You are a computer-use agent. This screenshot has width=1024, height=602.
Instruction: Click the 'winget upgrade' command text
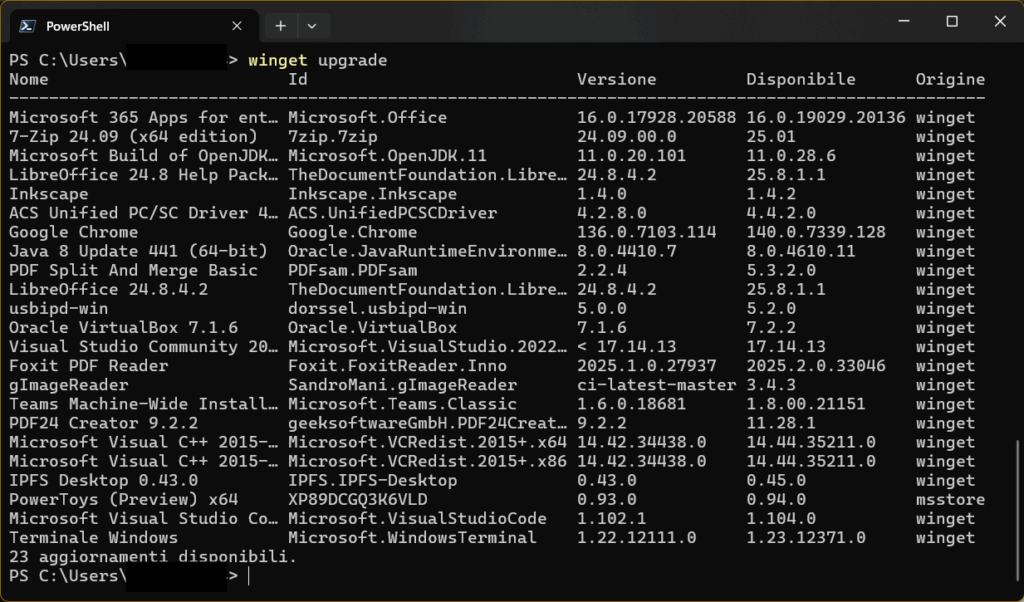click(317, 60)
